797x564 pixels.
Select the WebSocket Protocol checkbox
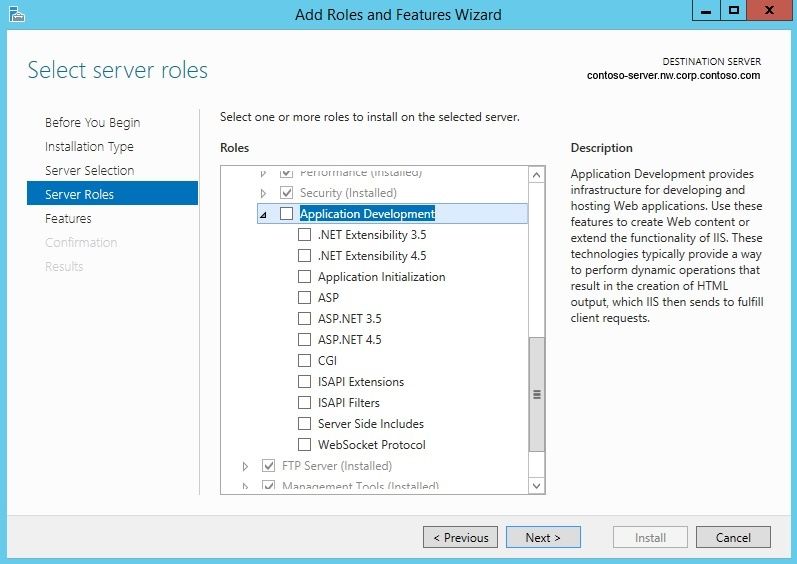pyautogui.click(x=304, y=444)
